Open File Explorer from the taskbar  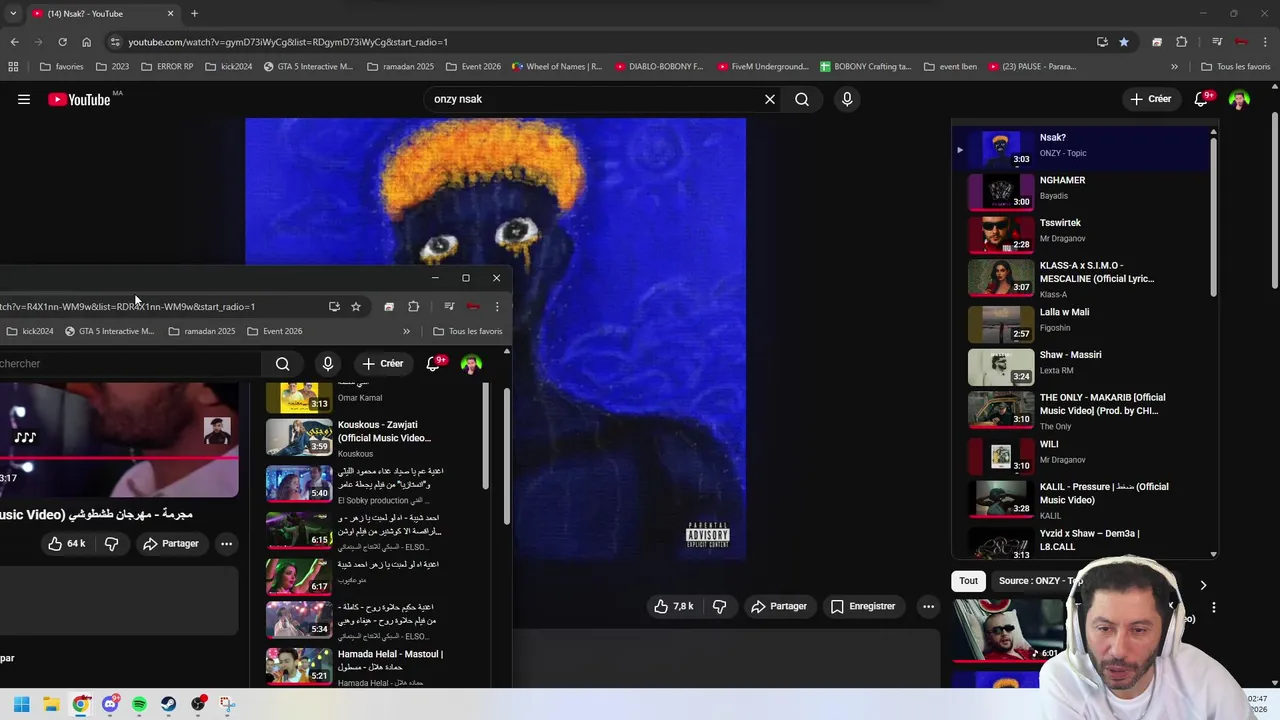tap(51, 704)
